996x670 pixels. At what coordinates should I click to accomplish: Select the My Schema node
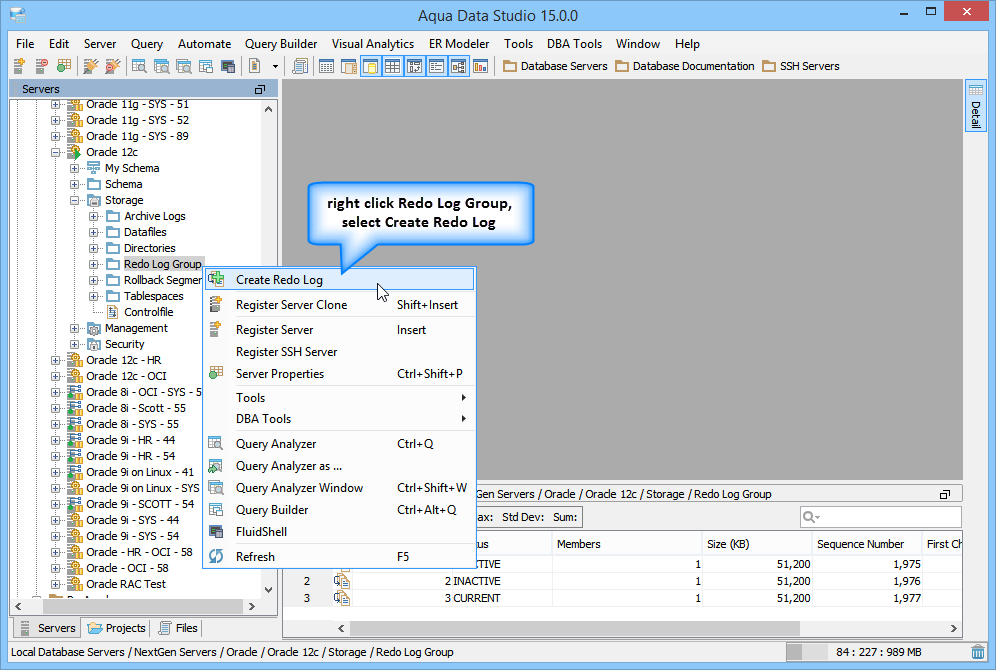click(x=132, y=168)
